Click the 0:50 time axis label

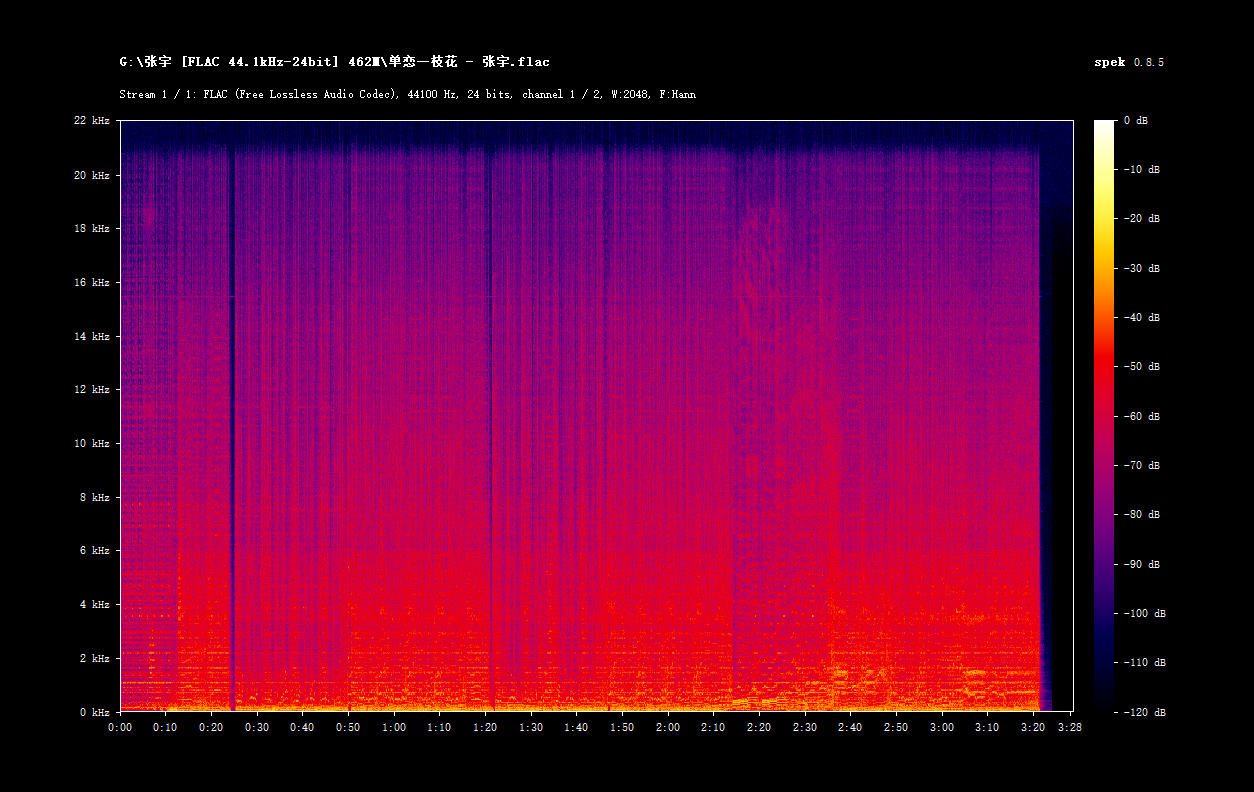348,728
